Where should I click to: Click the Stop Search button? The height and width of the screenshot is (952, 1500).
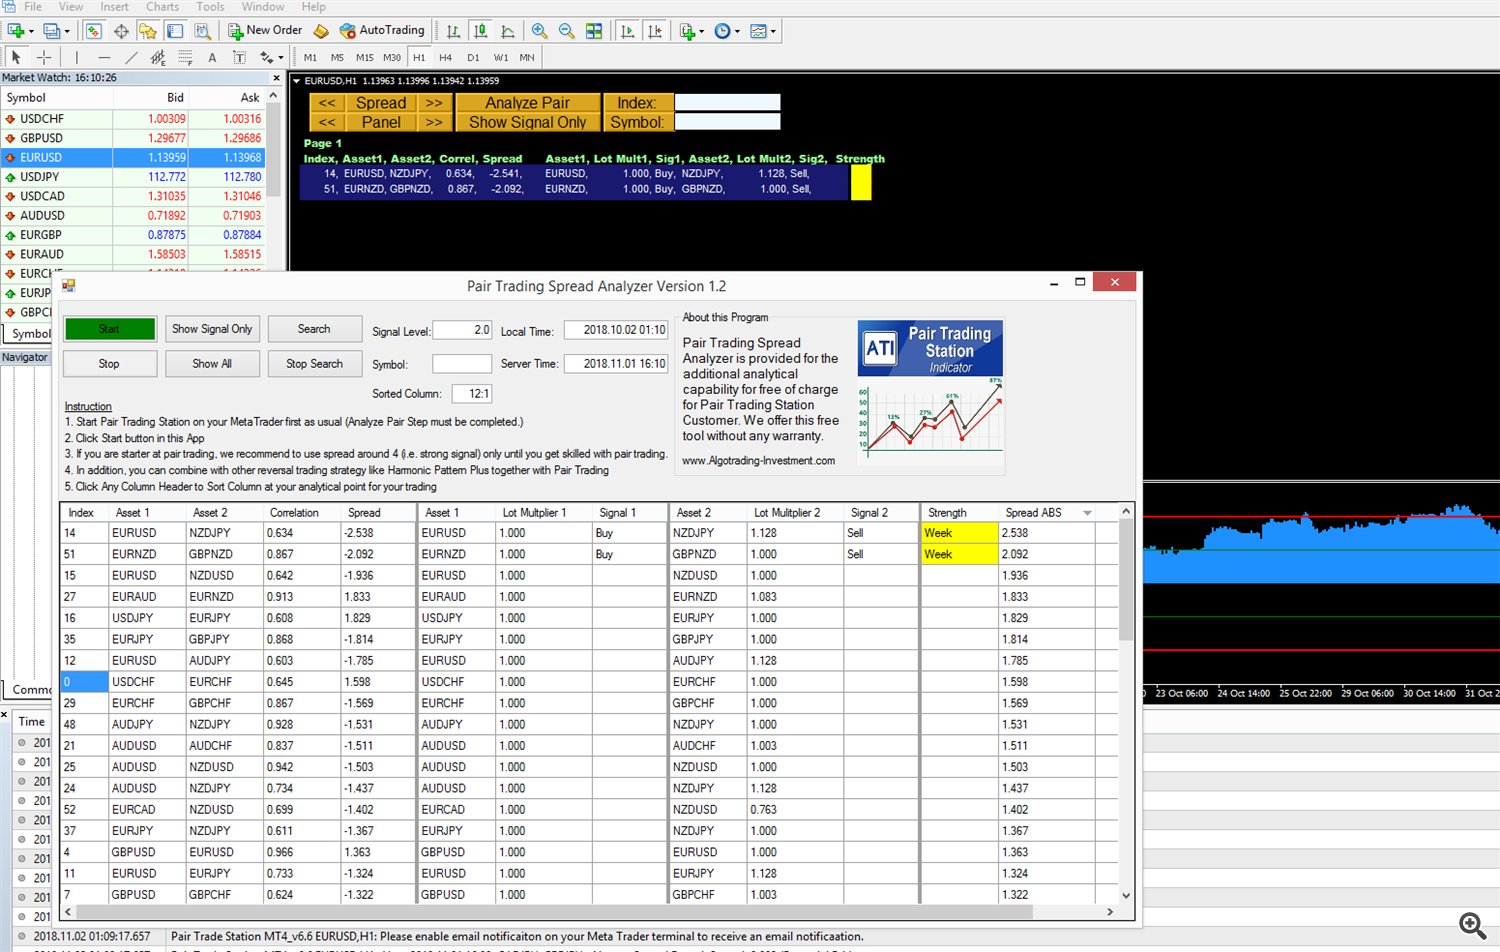tap(314, 364)
